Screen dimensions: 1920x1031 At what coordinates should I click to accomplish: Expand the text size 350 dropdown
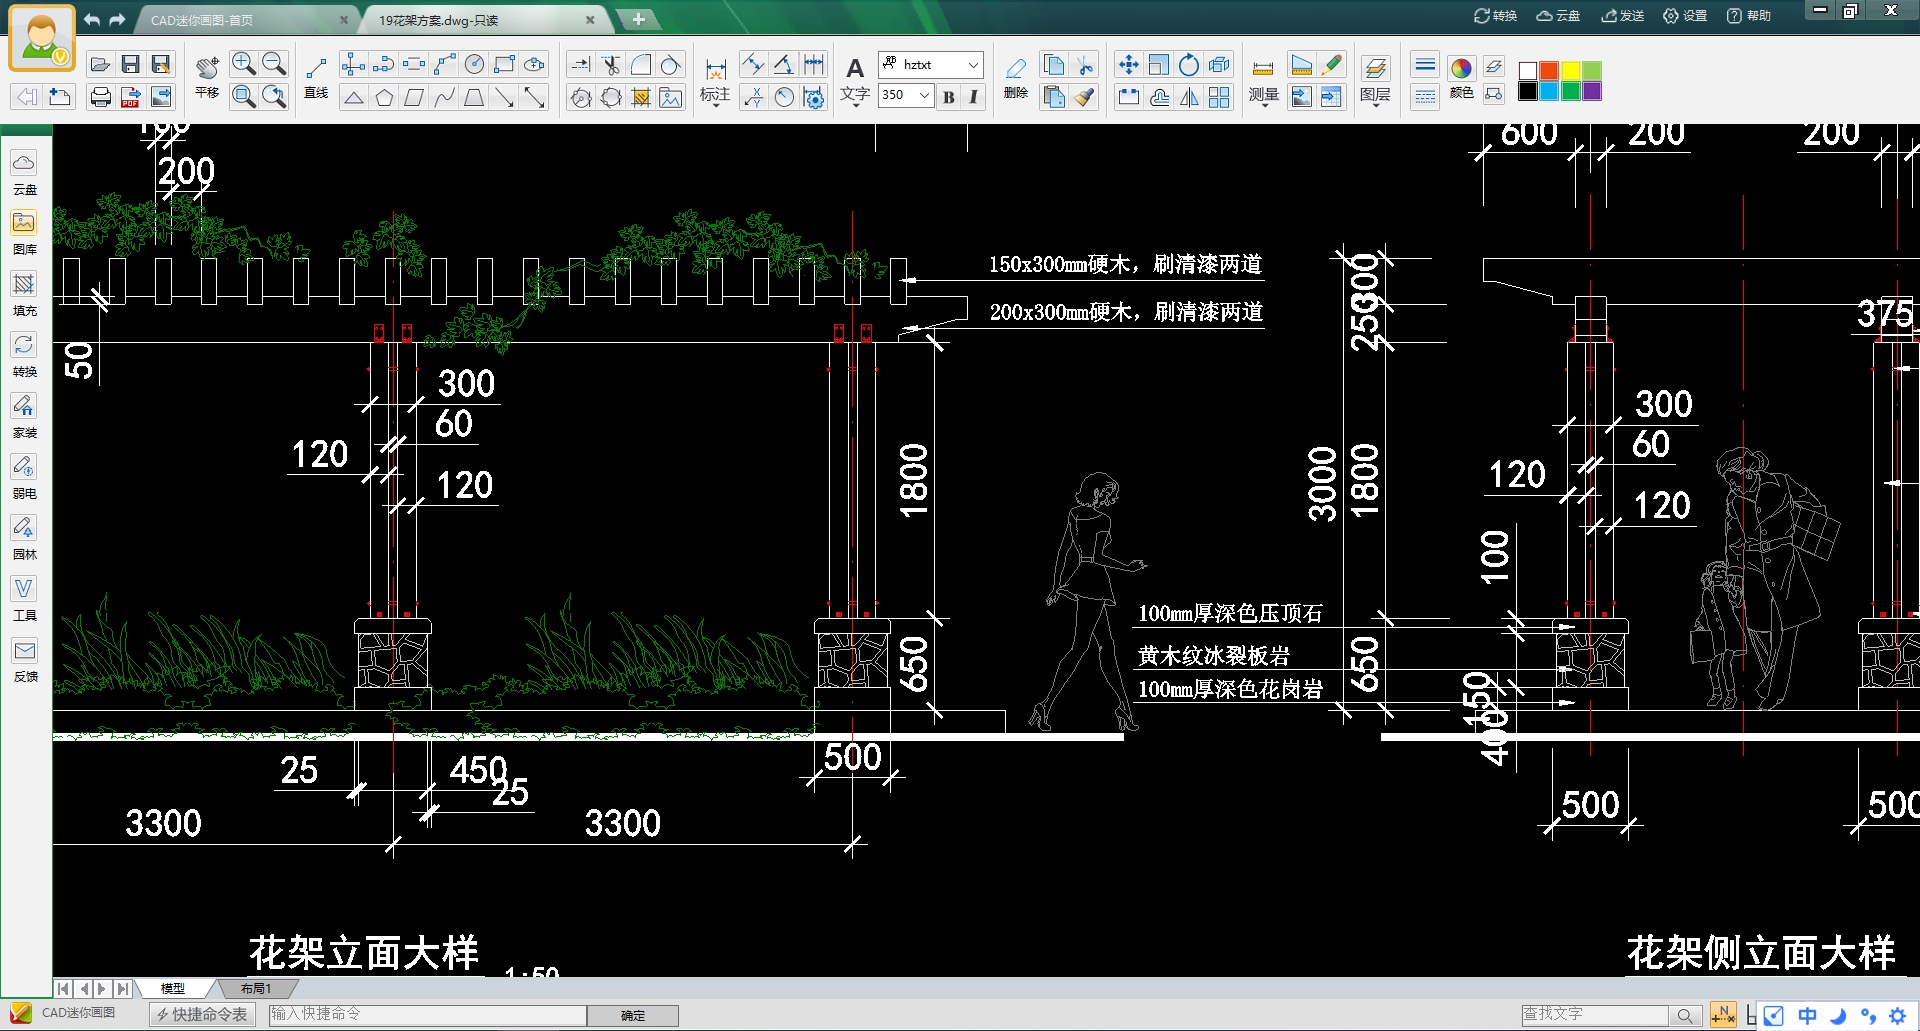coord(924,96)
